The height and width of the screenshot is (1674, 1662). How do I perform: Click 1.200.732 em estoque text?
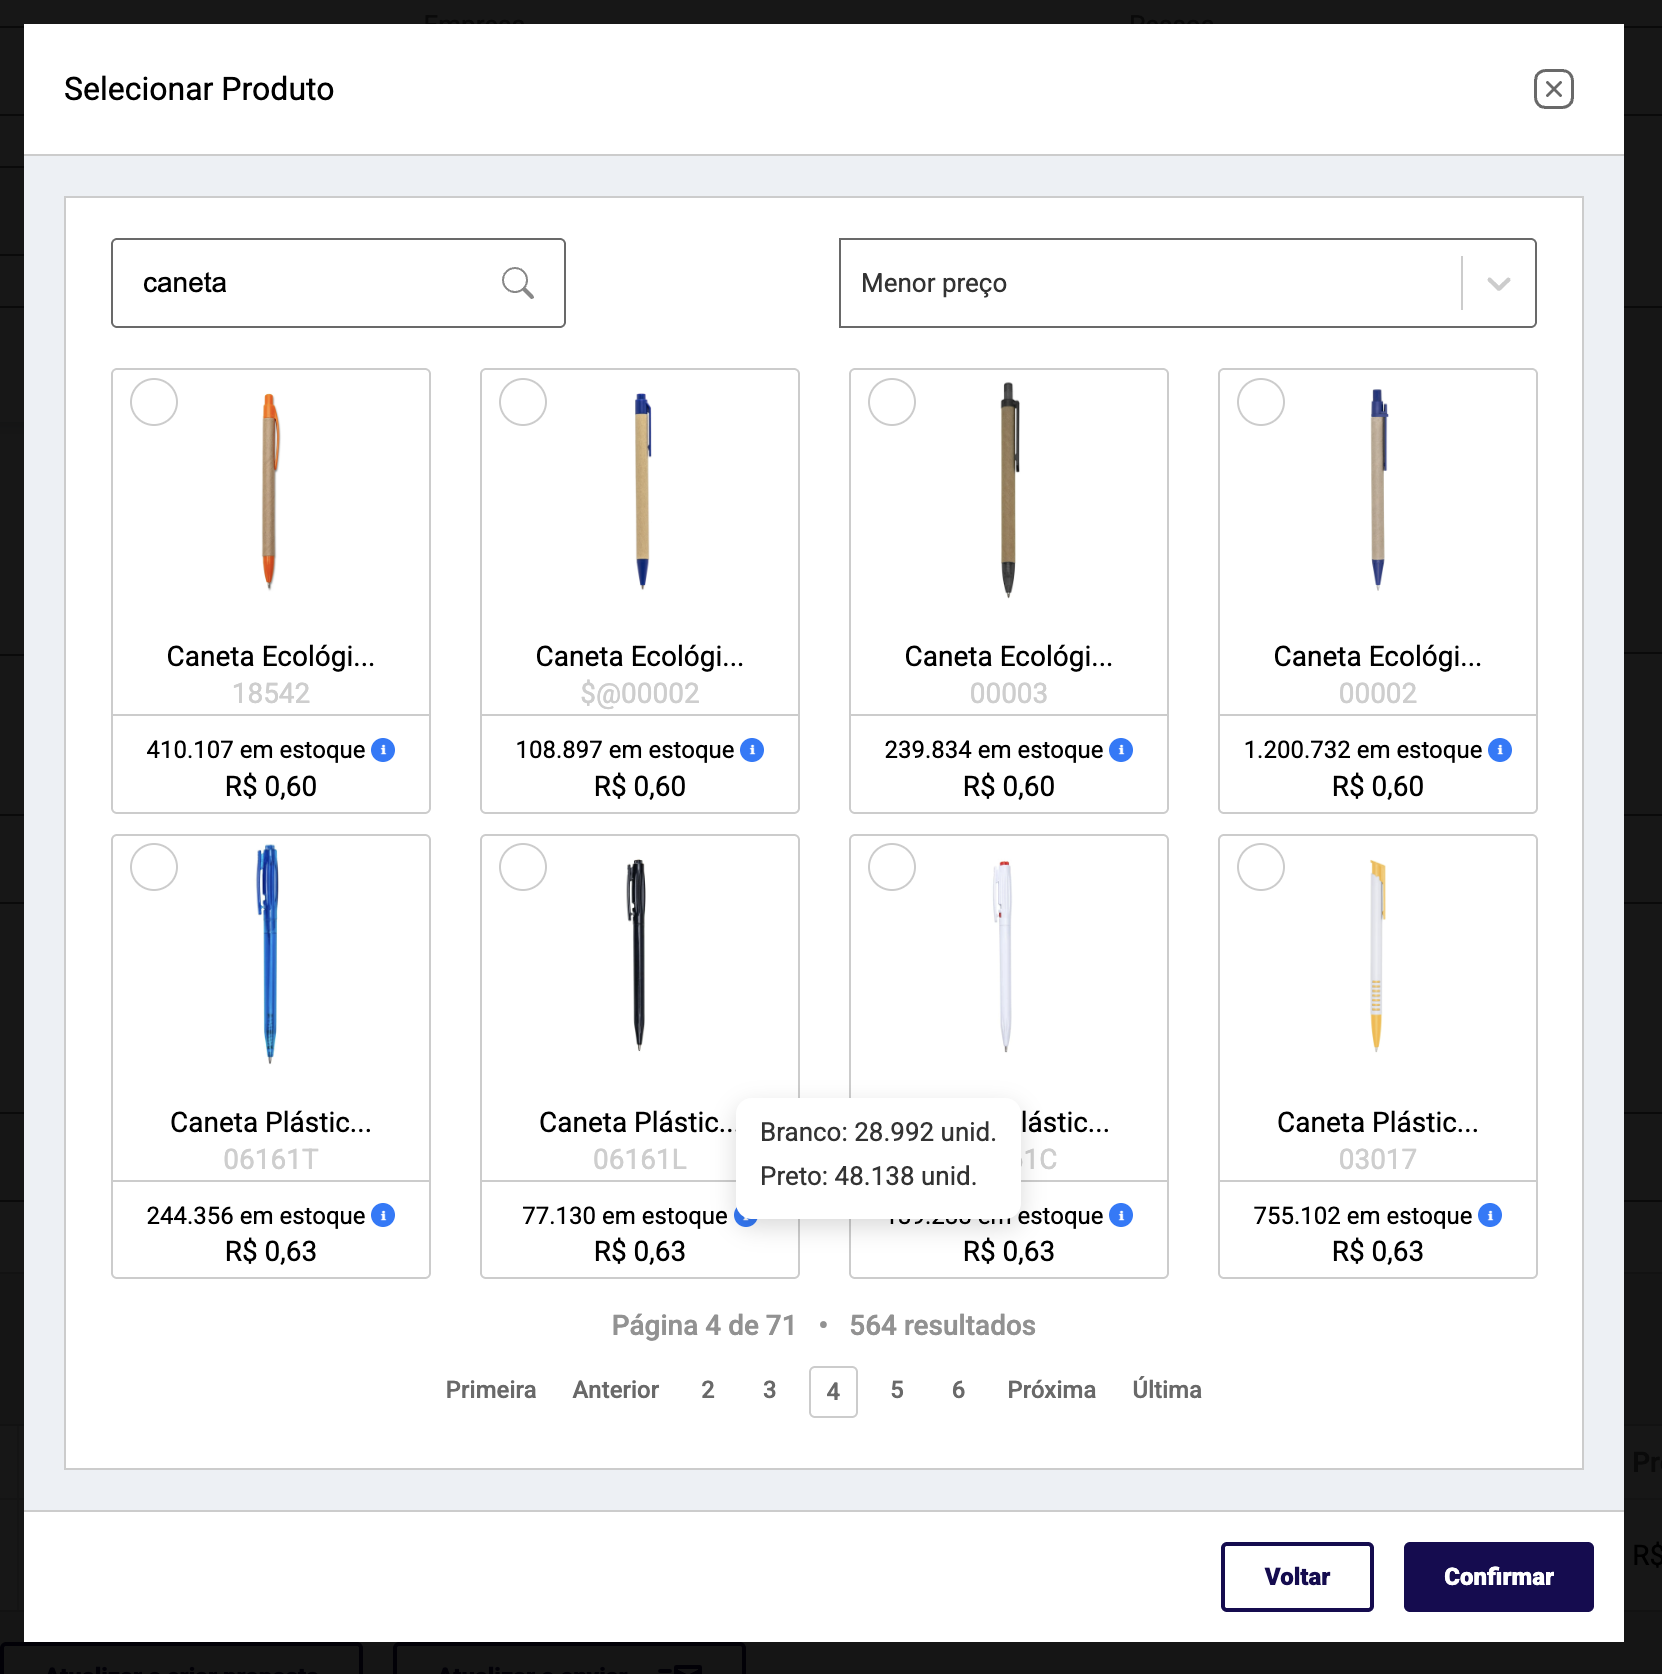[x=1363, y=750]
